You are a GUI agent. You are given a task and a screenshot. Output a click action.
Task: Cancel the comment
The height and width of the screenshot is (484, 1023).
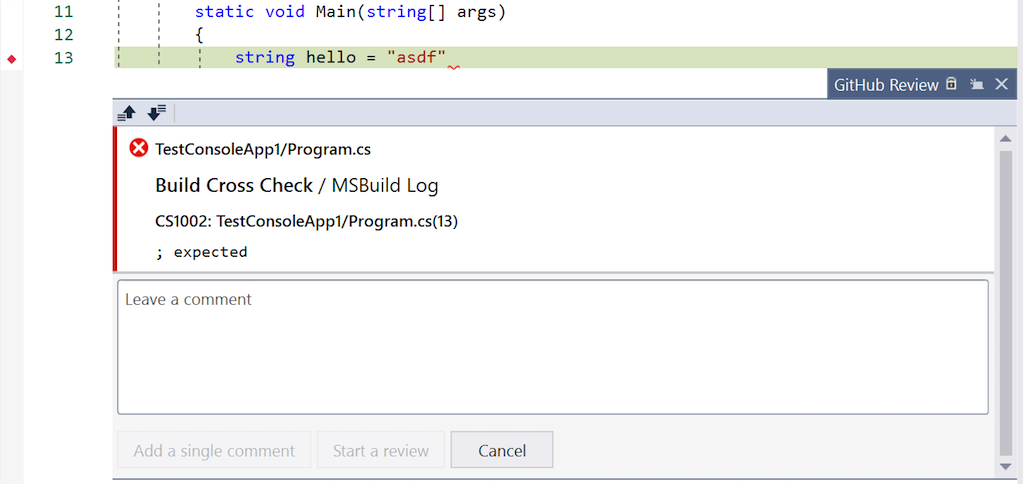click(x=501, y=450)
